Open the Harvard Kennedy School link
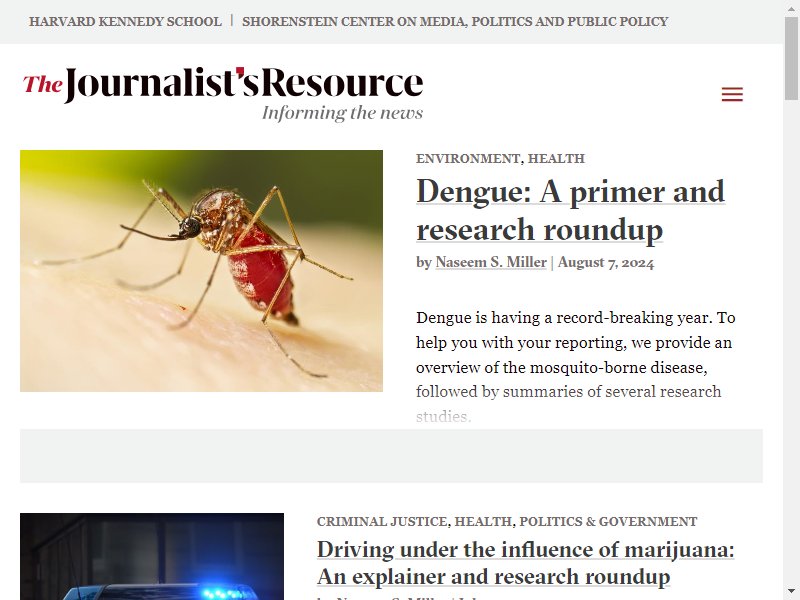 125,21
